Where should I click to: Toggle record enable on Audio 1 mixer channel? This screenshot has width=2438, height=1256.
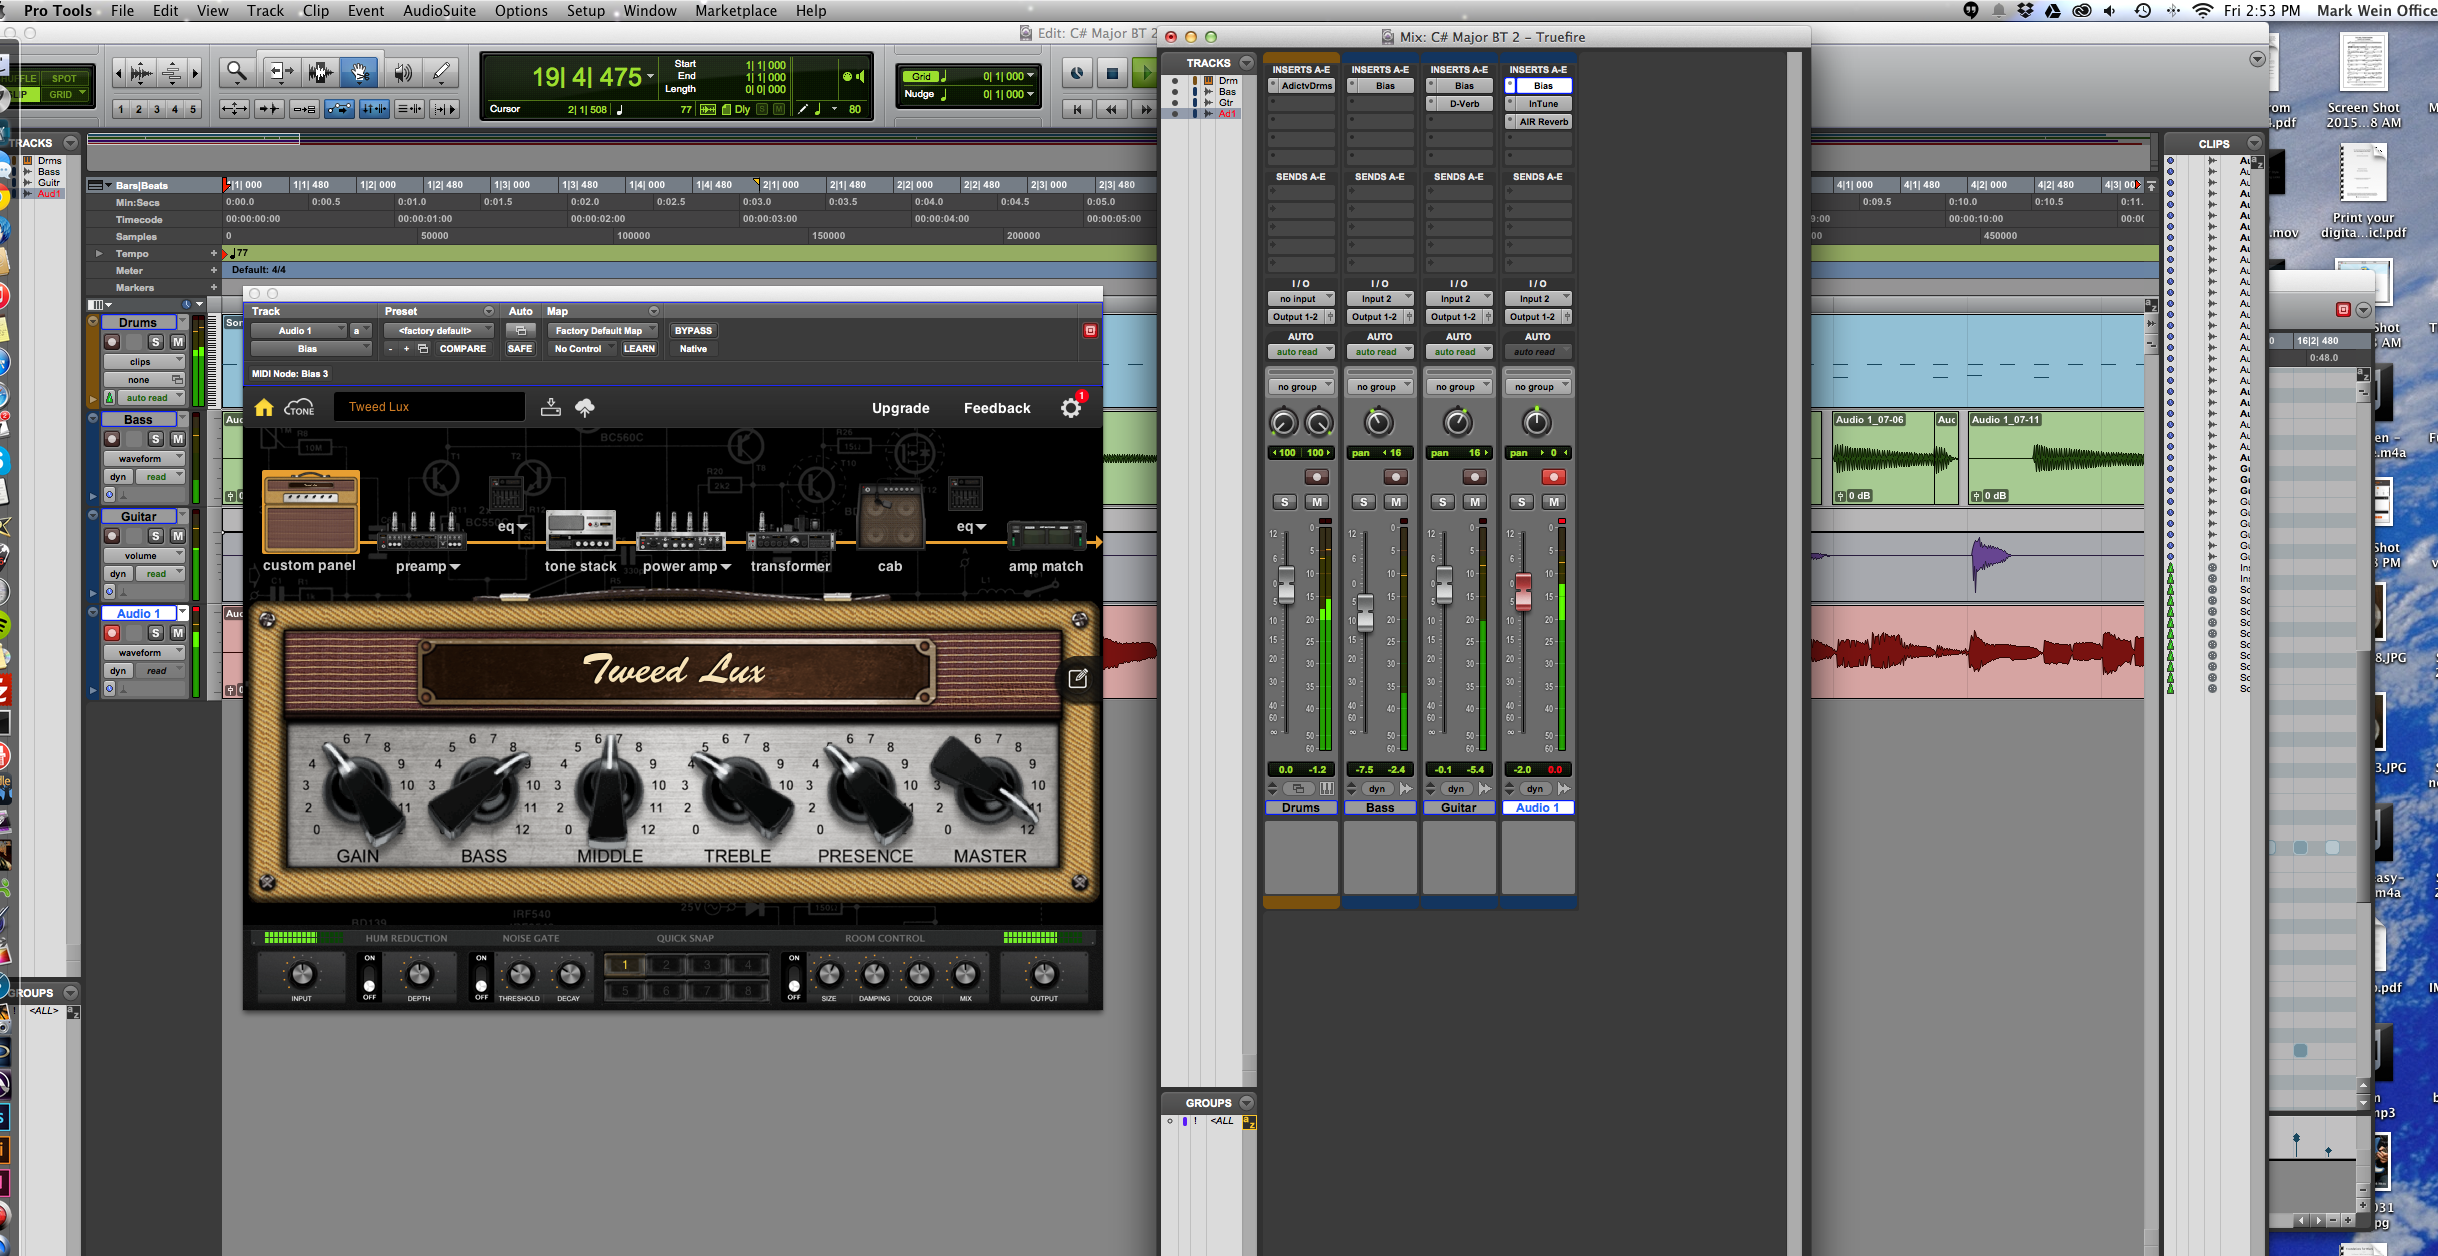click(x=1553, y=477)
